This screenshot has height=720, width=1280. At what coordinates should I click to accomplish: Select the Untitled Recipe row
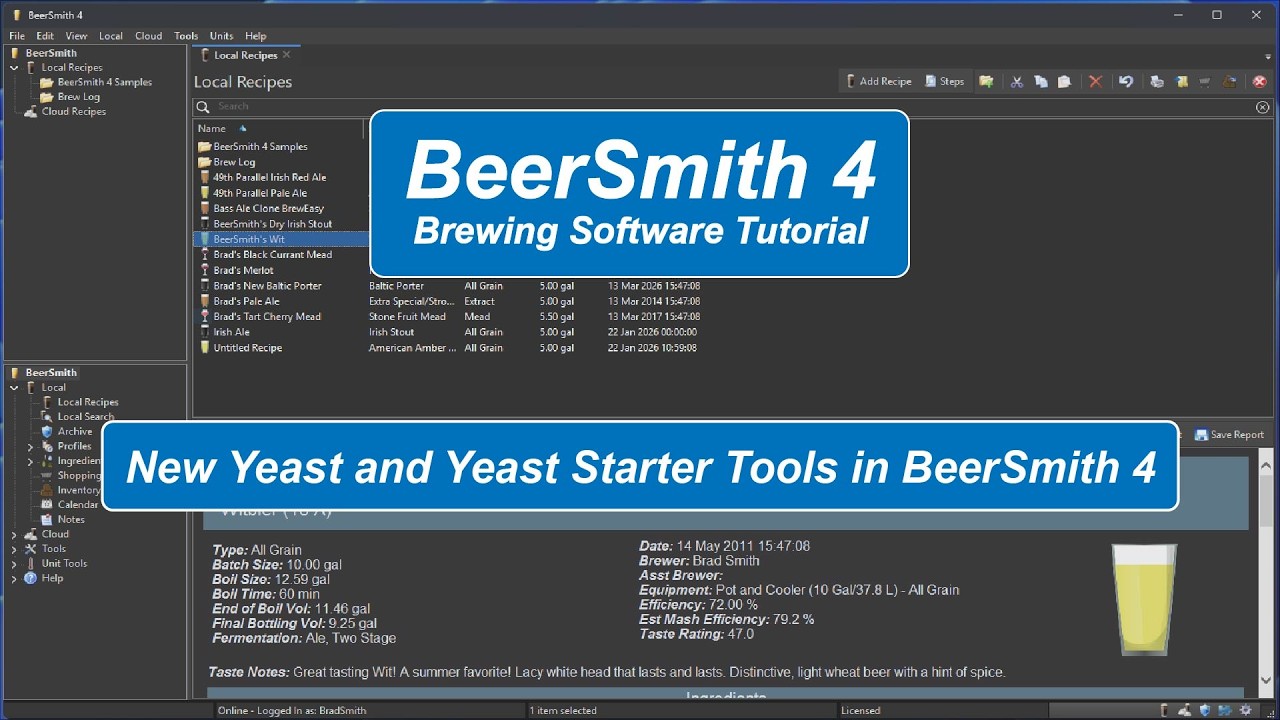click(x=450, y=348)
